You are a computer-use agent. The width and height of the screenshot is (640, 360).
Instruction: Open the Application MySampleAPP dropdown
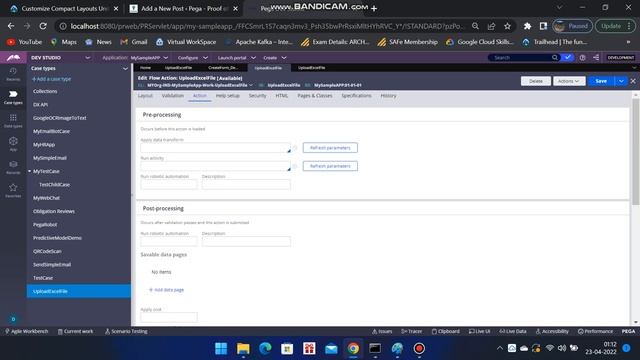tap(149, 58)
